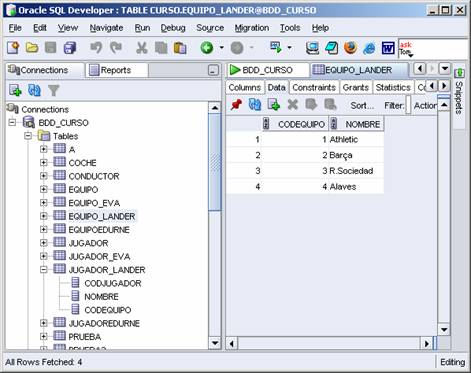
Task: Switch to the Constraints tab
Action: click(x=314, y=87)
